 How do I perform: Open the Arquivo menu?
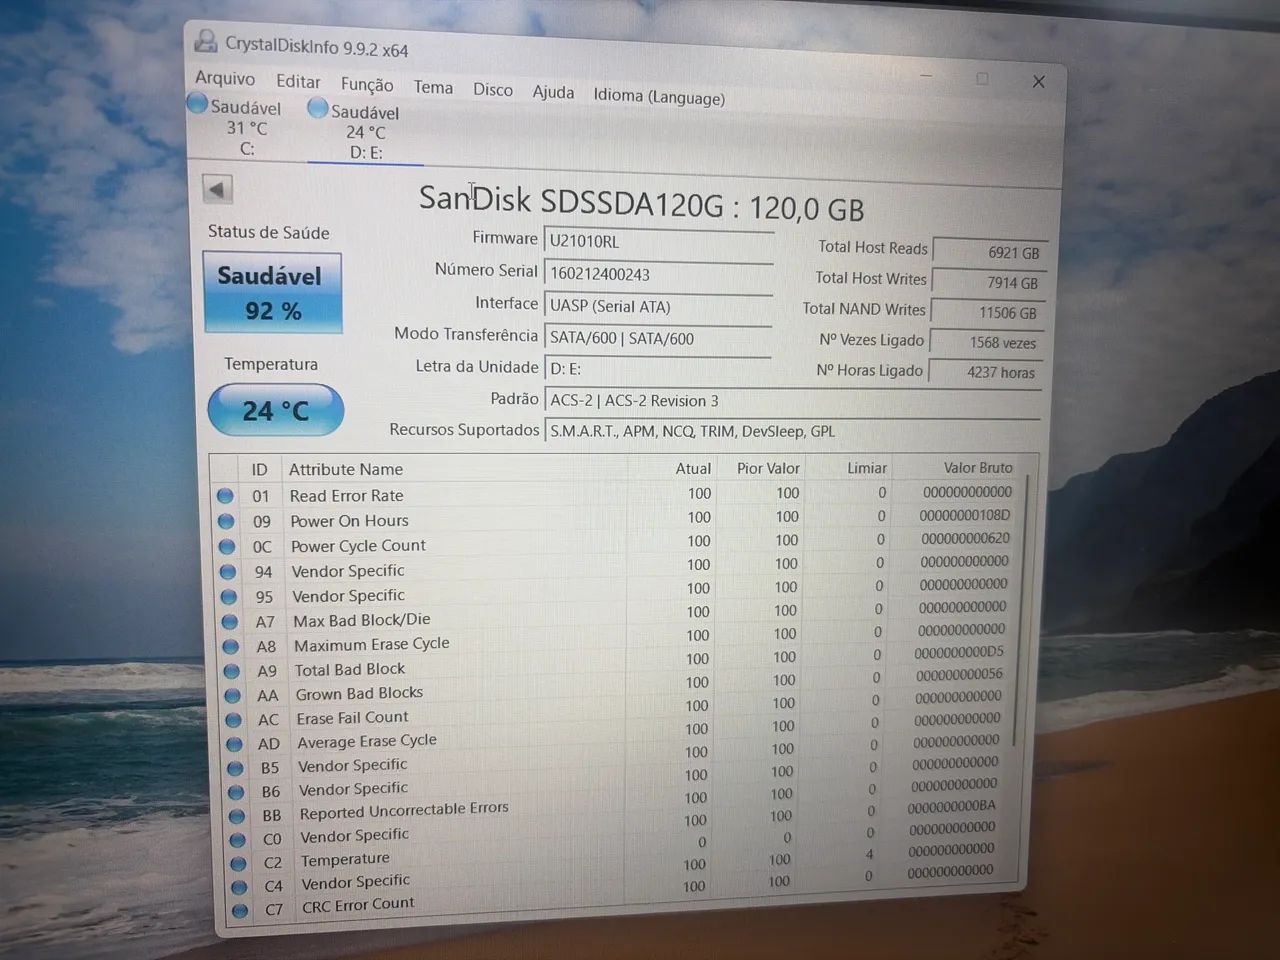coord(225,78)
